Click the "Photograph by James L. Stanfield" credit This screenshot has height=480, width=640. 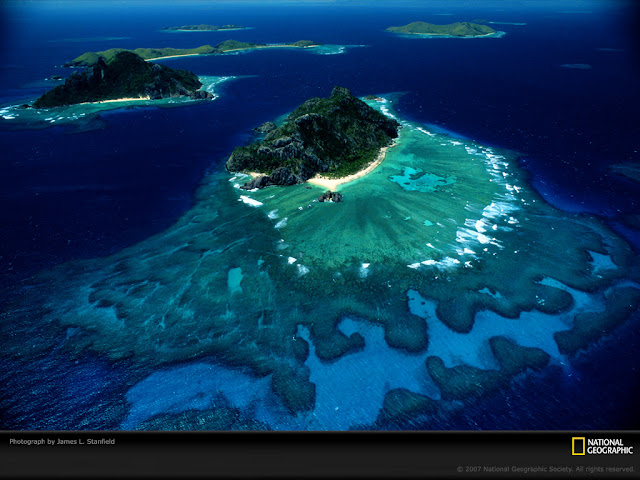click(62, 442)
